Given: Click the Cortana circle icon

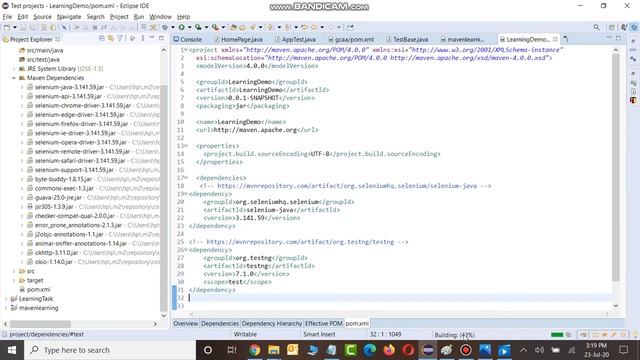Looking at the screenshot, I should [208, 350].
